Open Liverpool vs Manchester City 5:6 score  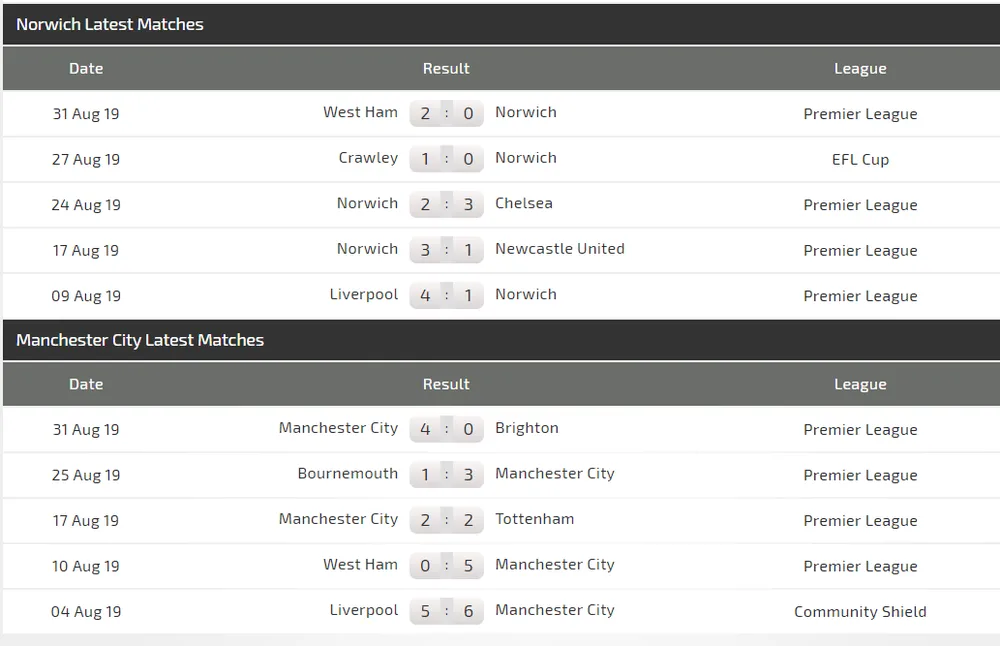pos(446,612)
